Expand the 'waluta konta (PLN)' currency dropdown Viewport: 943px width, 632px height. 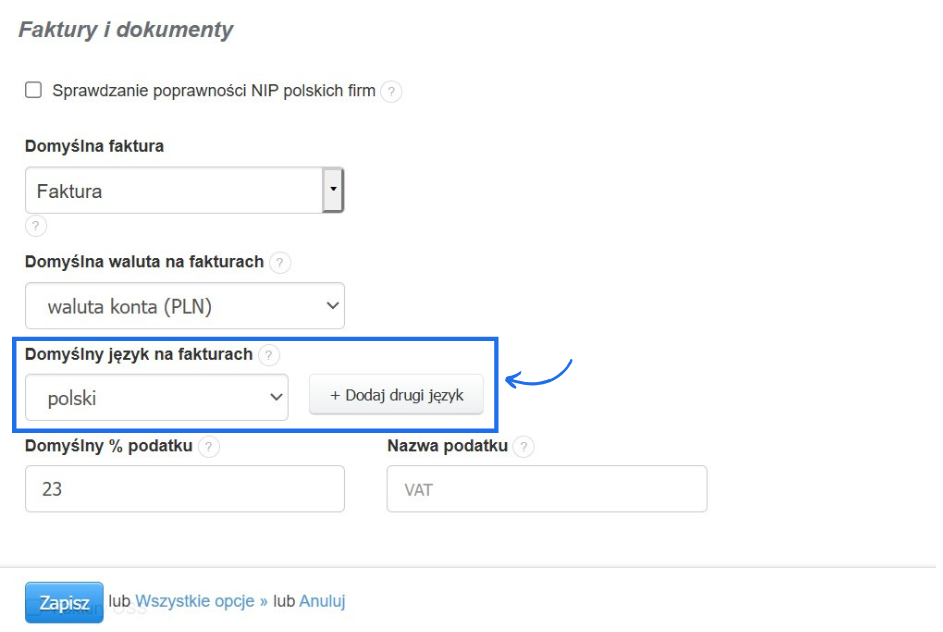[x=185, y=307]
